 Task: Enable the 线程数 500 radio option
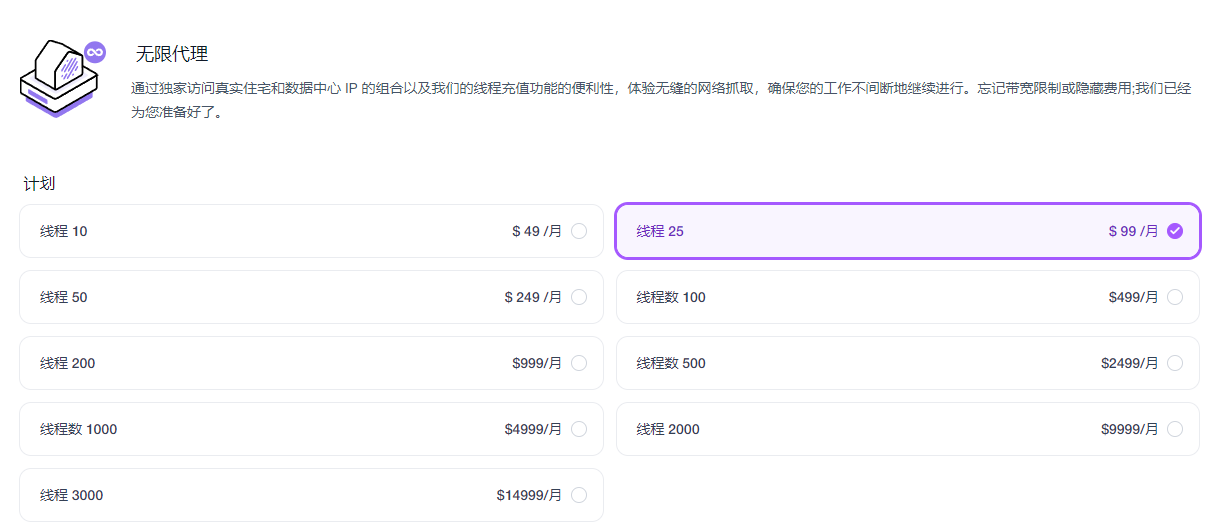1175,363
